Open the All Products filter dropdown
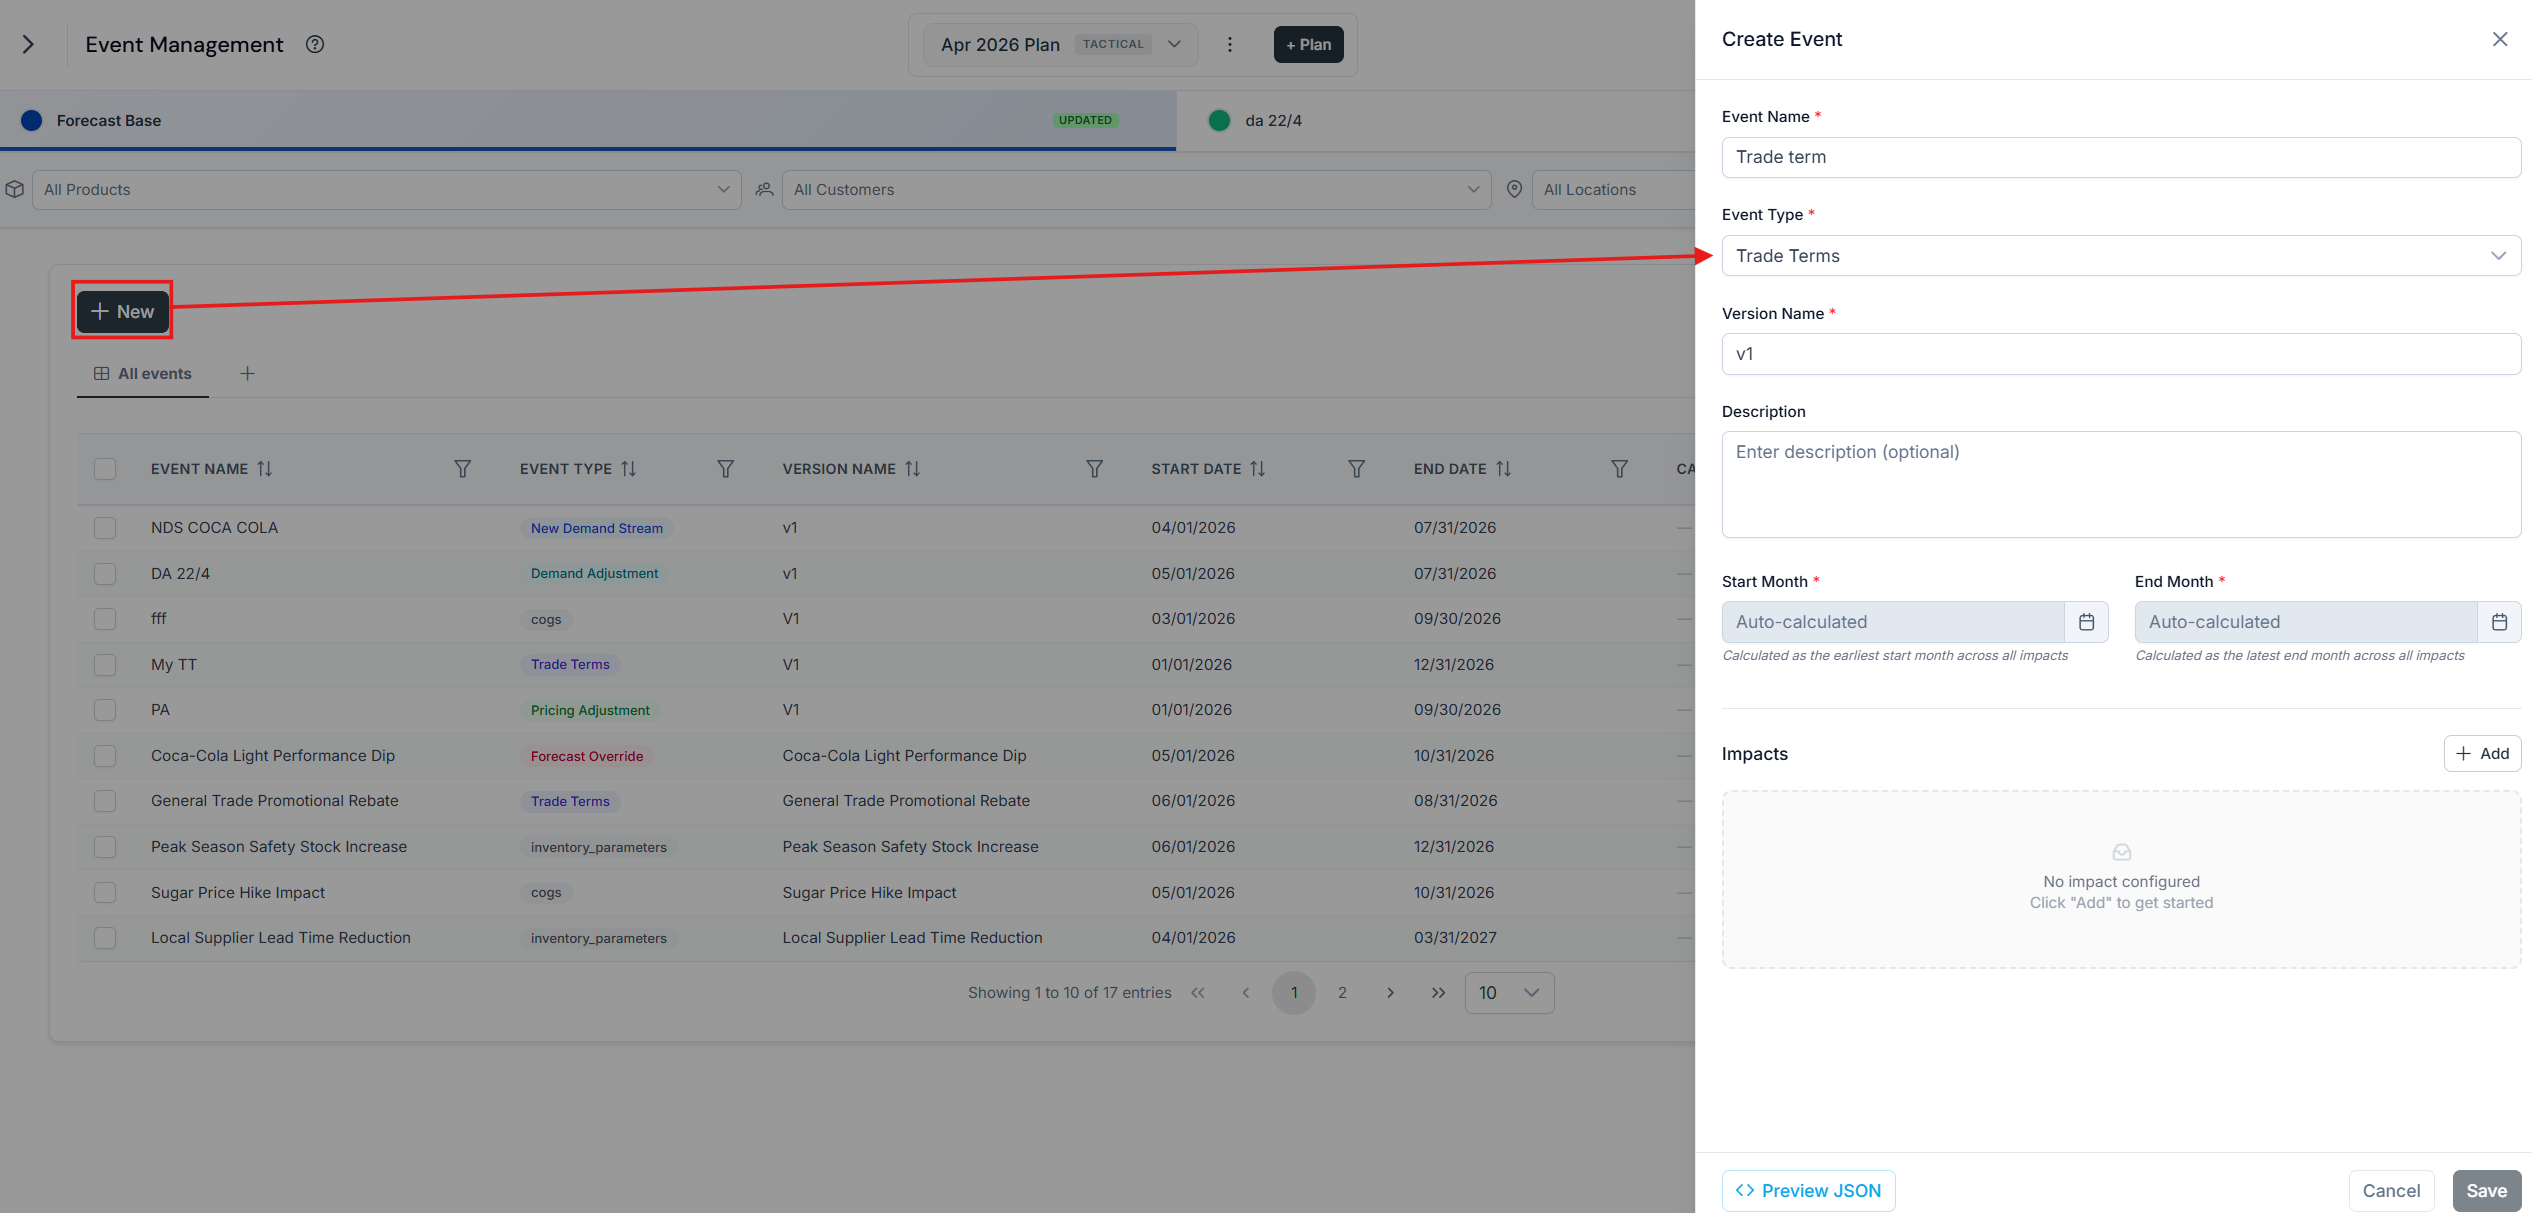Image resolution: width=2532 pixels, height=1213 pixels. [x=387, y=190]
